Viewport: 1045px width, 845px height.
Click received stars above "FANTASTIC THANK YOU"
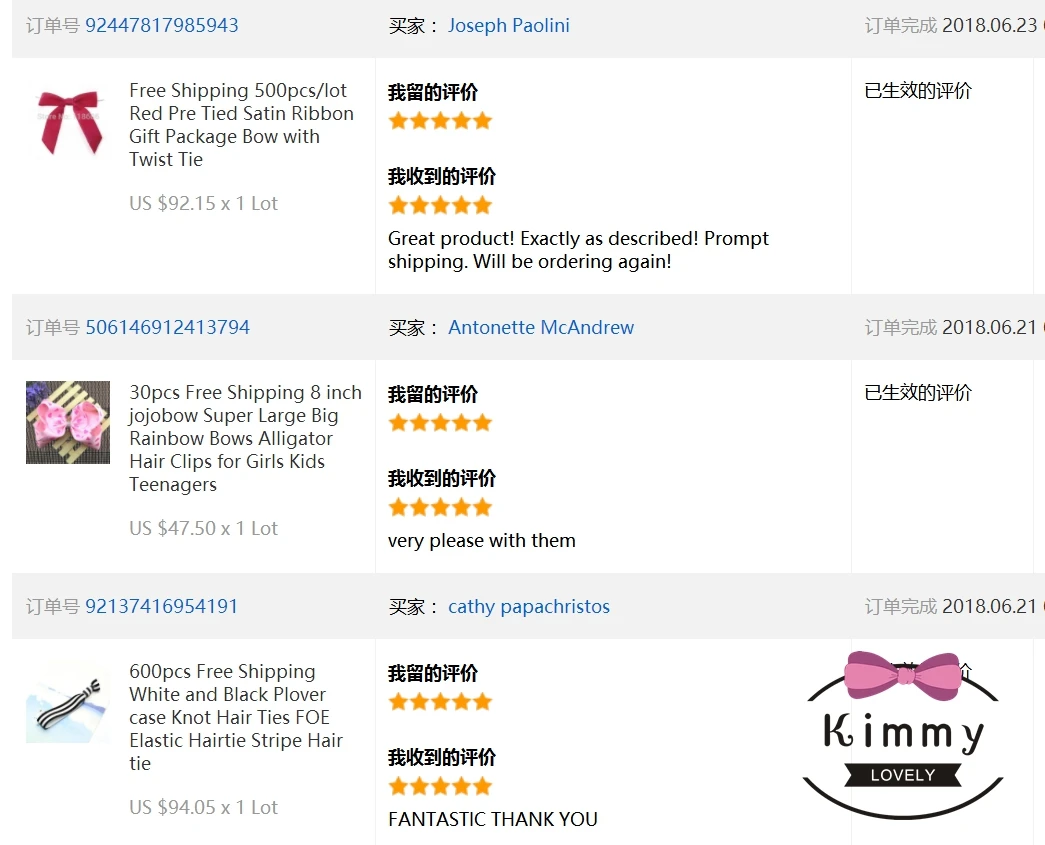click(x=440, y=786)
